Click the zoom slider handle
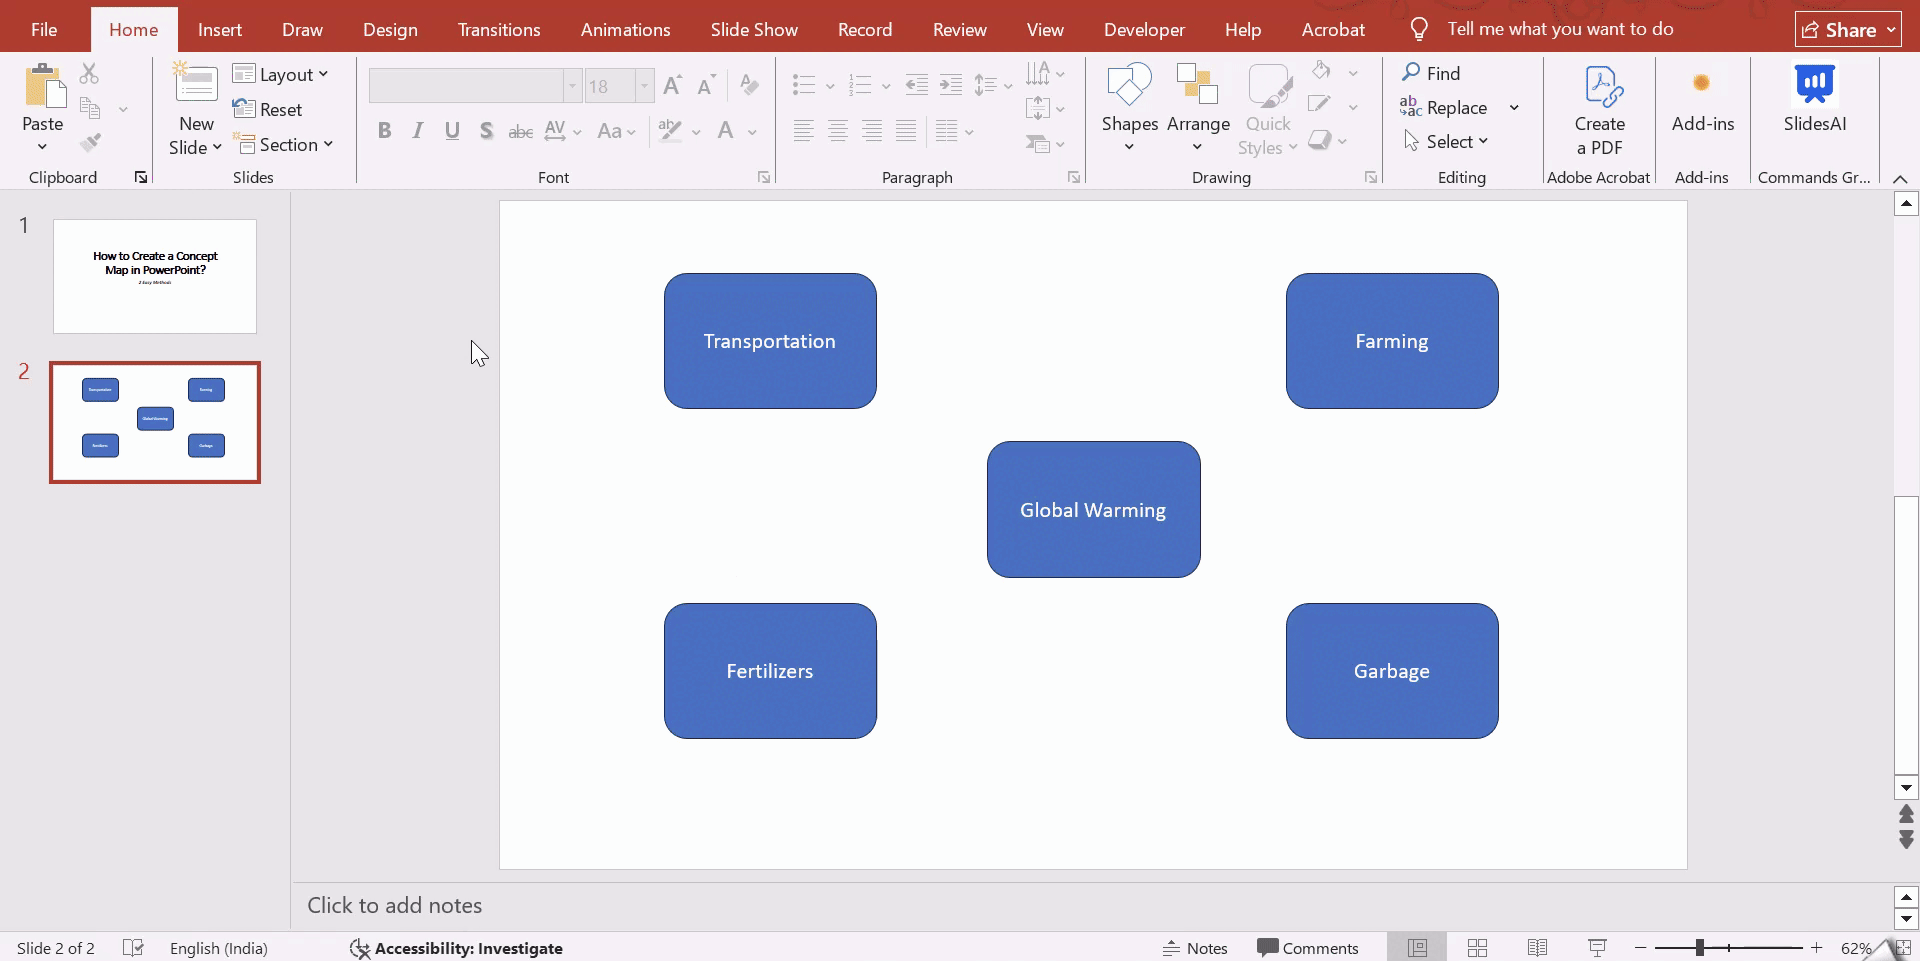 (1699, 948)
